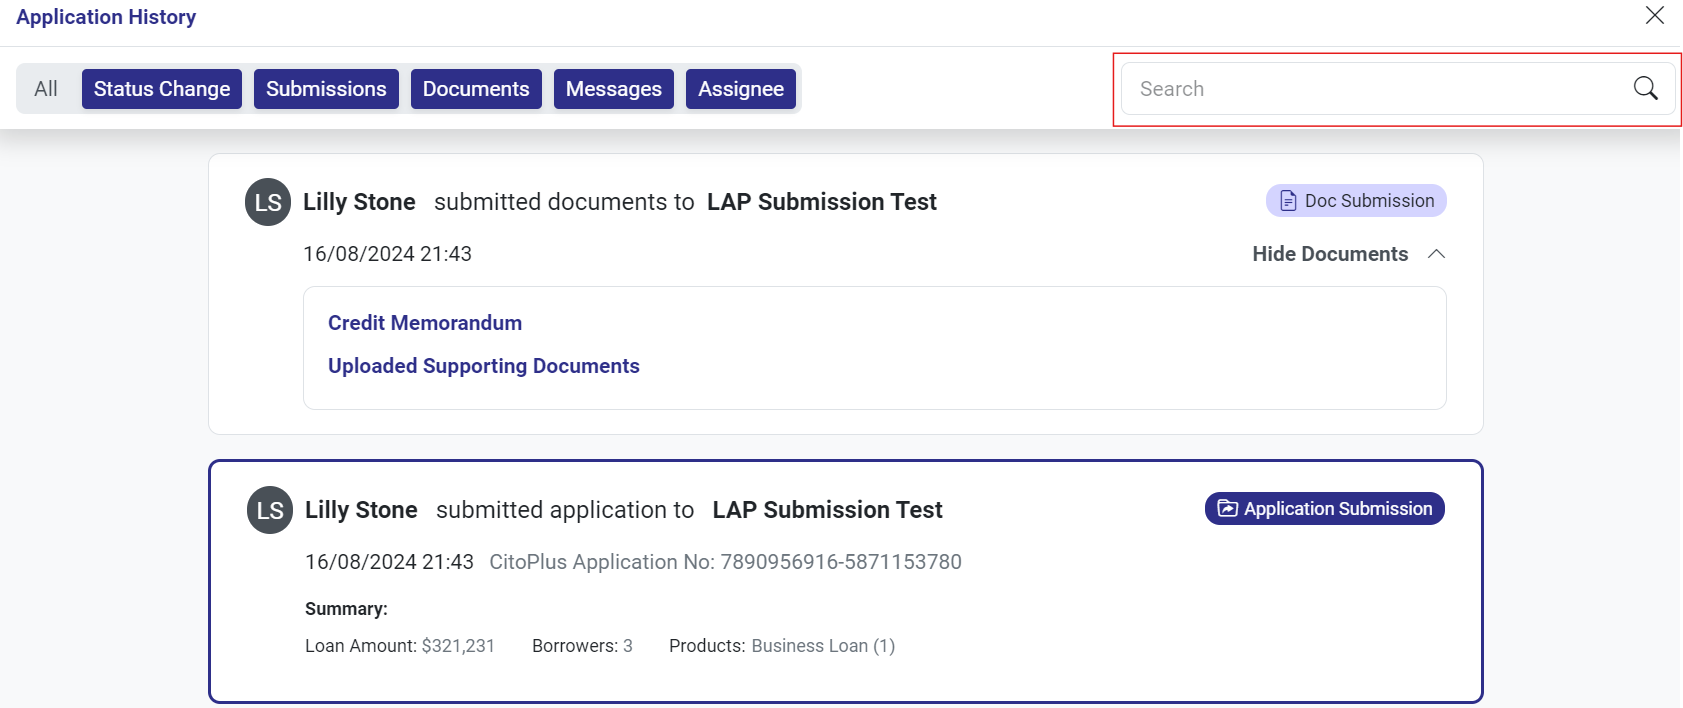This screenshot has height=708, width=1683.
Task: Click LS avatar on application submission entry
Action: click(x=270, y=510)
